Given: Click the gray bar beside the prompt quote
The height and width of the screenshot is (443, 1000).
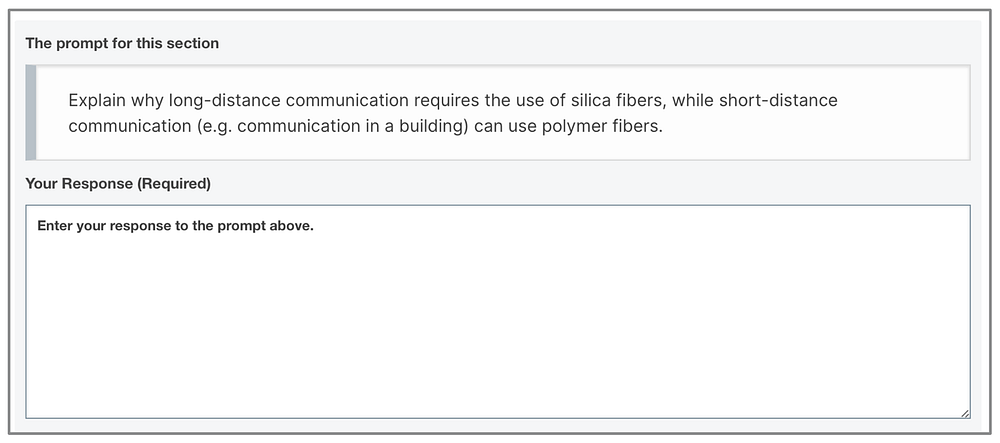Looking at the screenshot, I should pyautogui.click(x=31, y=112).
